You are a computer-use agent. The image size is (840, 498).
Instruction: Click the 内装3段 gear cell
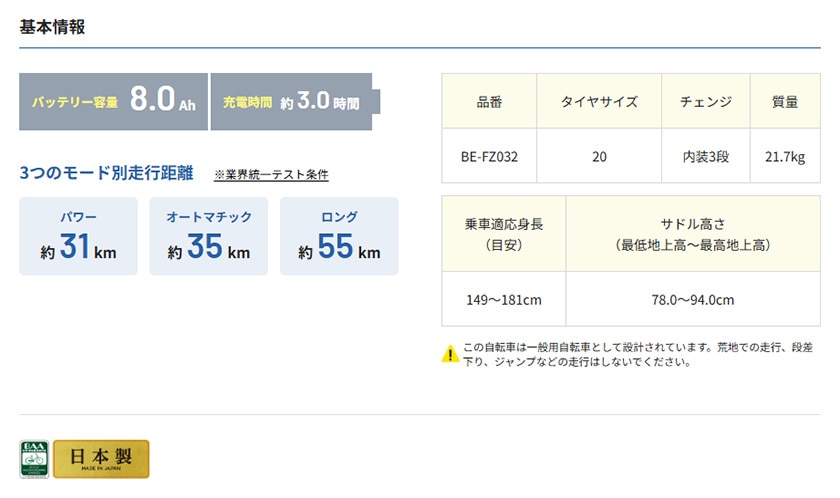point(706,156)
